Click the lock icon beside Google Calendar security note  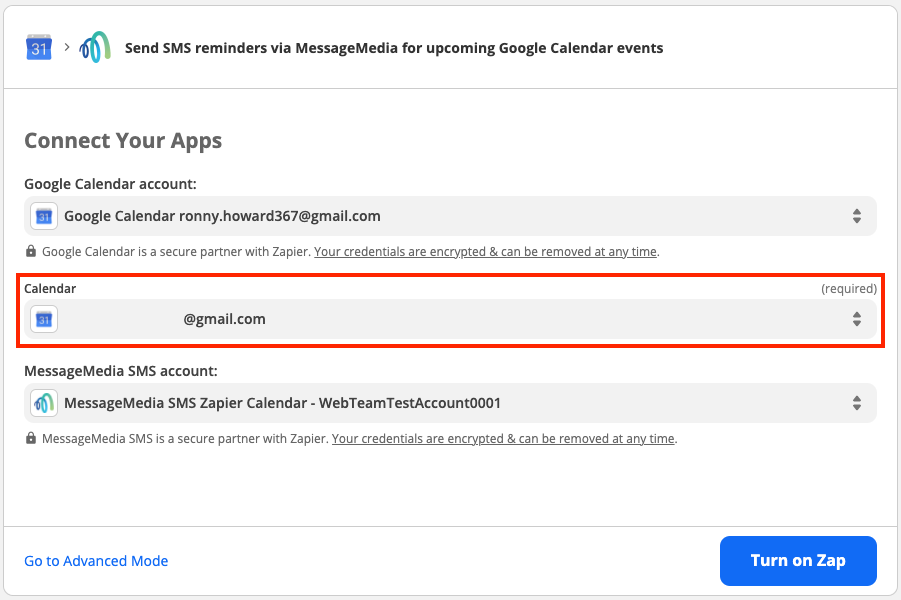point(31,251)
